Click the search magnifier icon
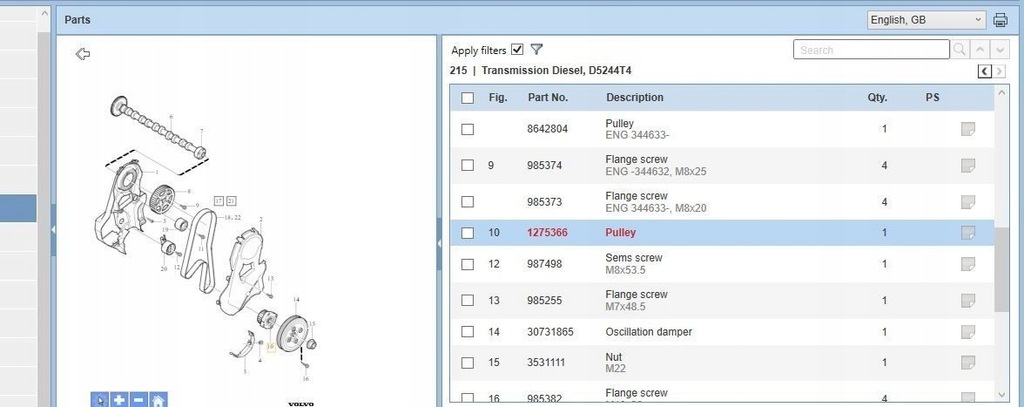 tap(959, 50)
